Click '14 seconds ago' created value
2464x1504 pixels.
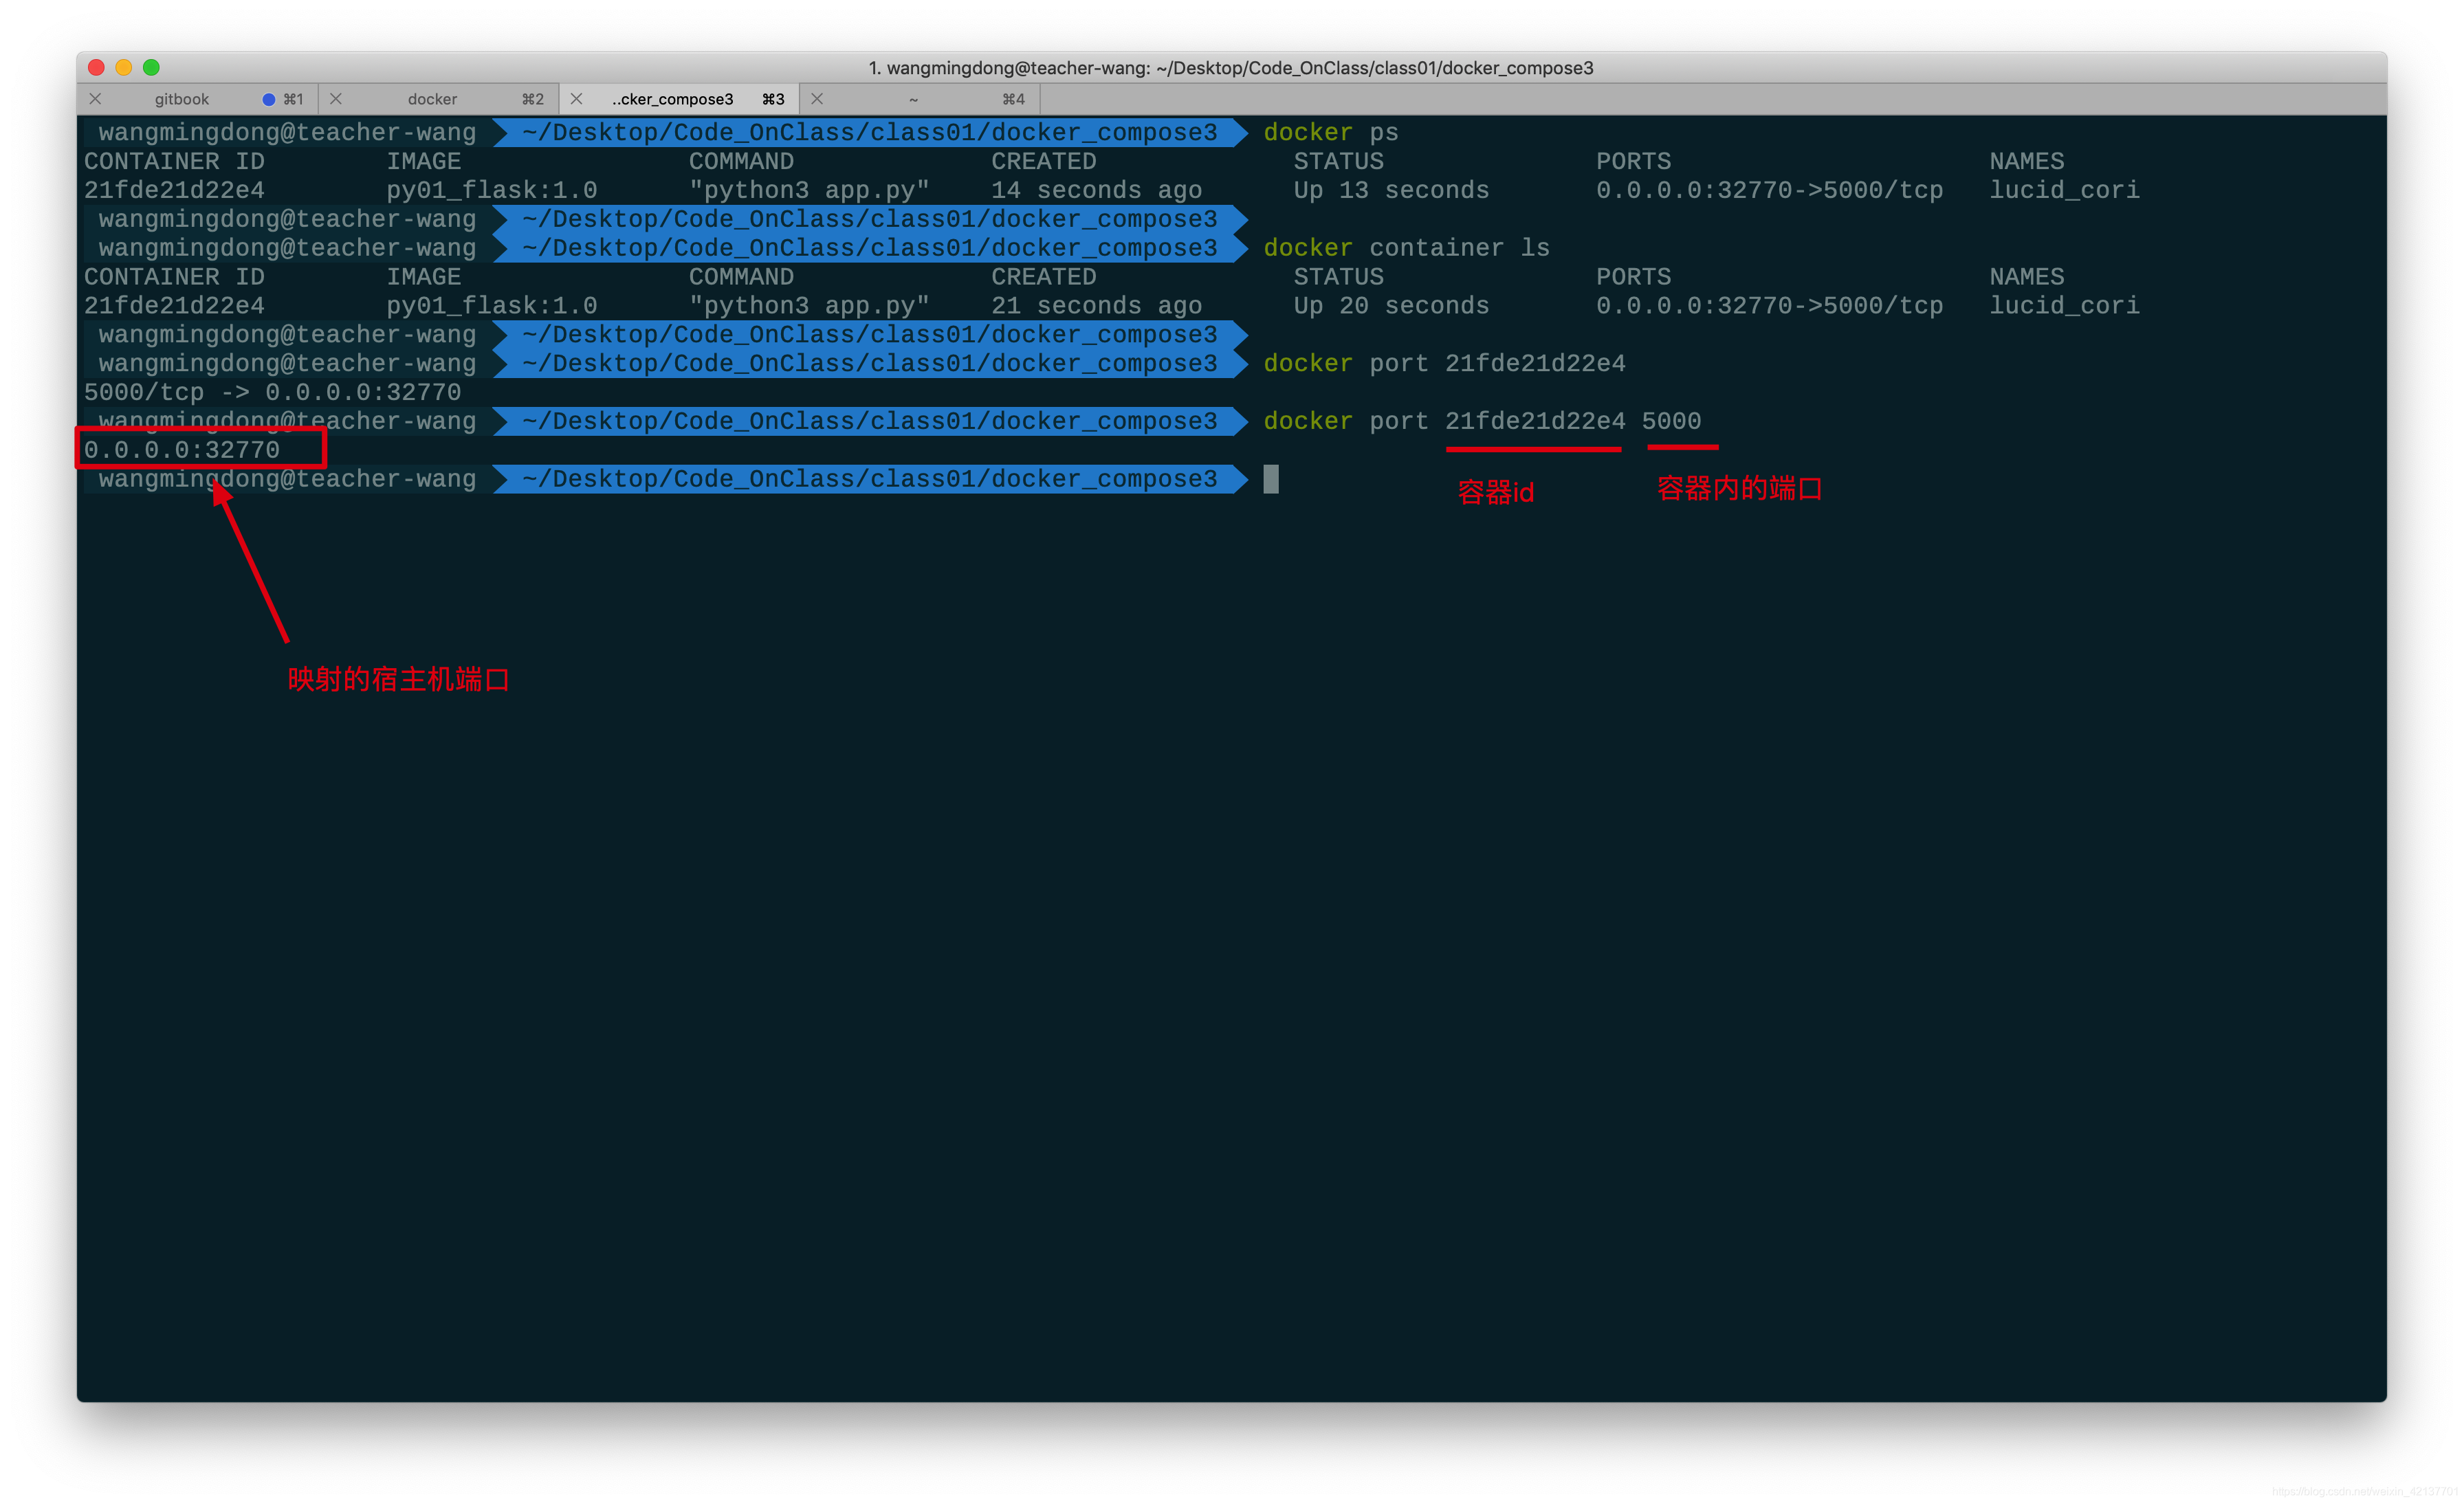1096,190
